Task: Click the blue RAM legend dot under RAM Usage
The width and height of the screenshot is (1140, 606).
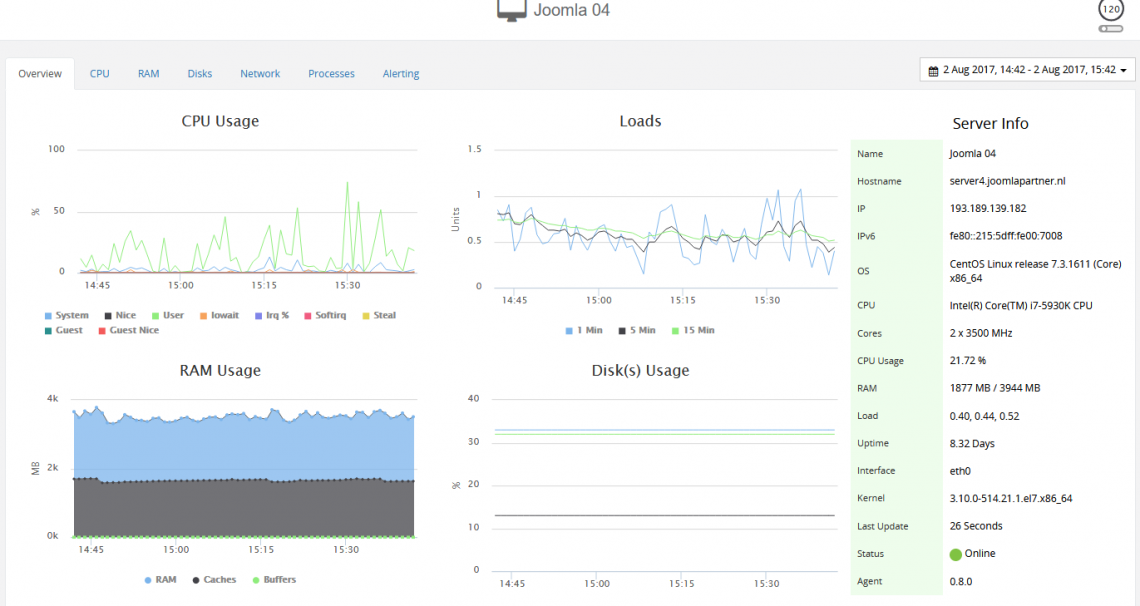Action: click(148, 580)
